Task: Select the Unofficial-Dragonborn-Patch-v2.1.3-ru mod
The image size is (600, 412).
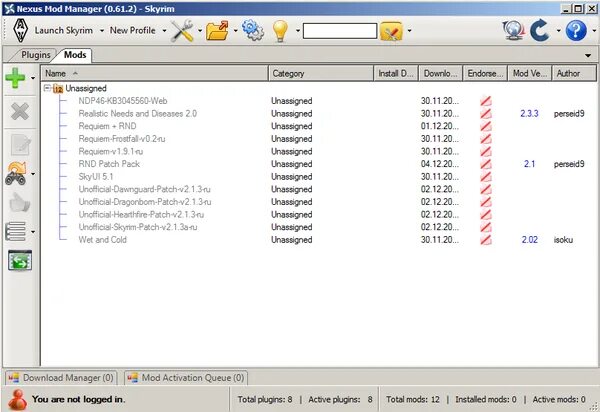Action: (x=145, y=202)
